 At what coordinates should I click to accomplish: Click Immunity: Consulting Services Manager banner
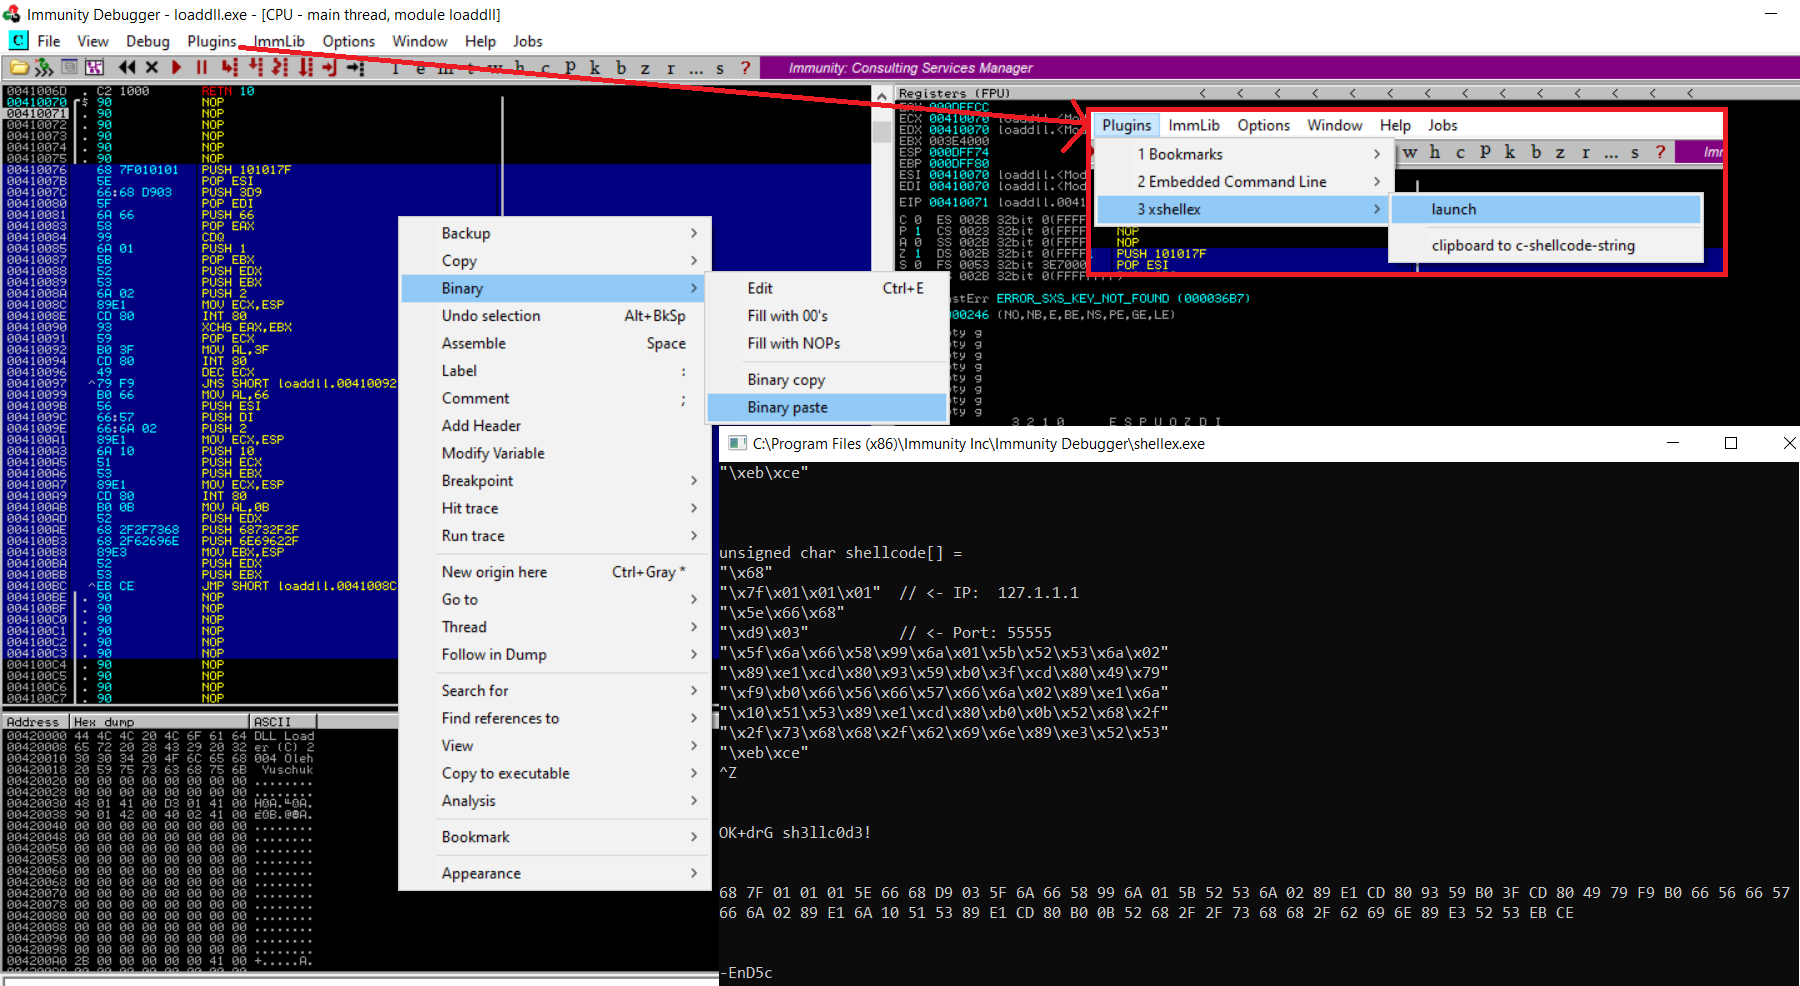910,68
